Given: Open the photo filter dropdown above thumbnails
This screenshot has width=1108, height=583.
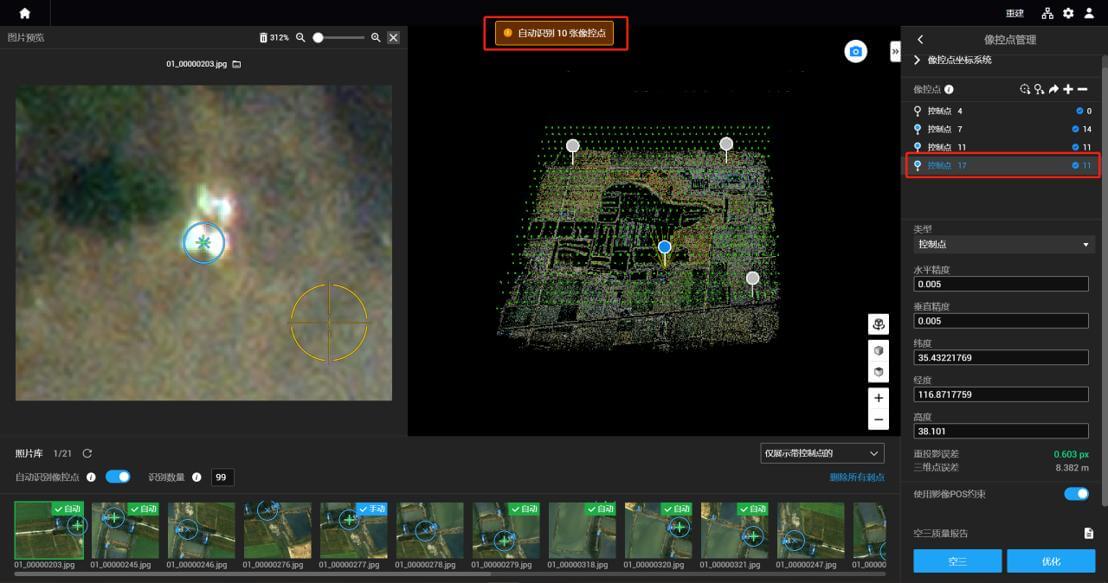Looking at the screenshot, I should [x=822, y=454].
